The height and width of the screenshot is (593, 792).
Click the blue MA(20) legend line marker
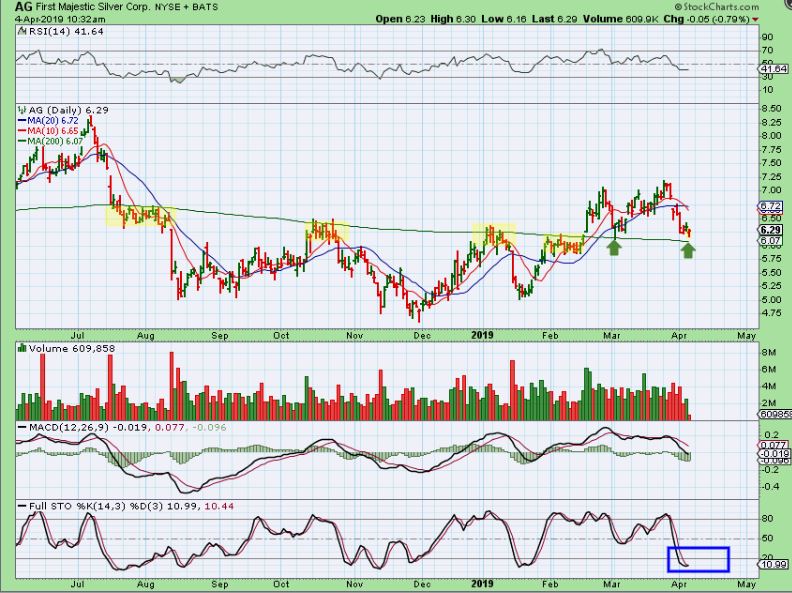coord(22,121)
